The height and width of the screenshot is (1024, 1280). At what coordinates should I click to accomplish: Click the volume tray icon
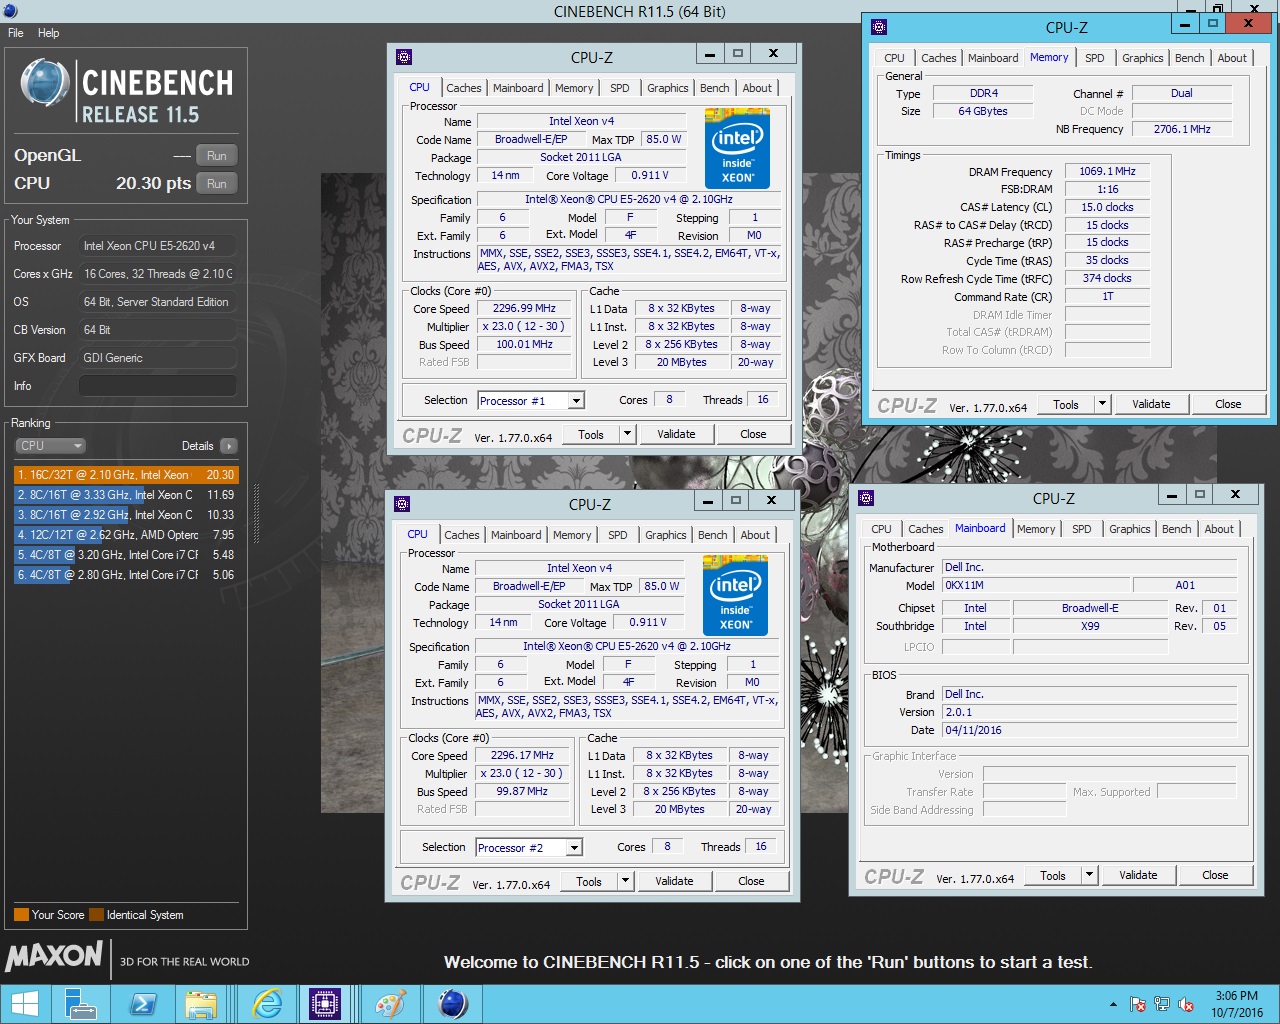(x=1186, y=1004)
